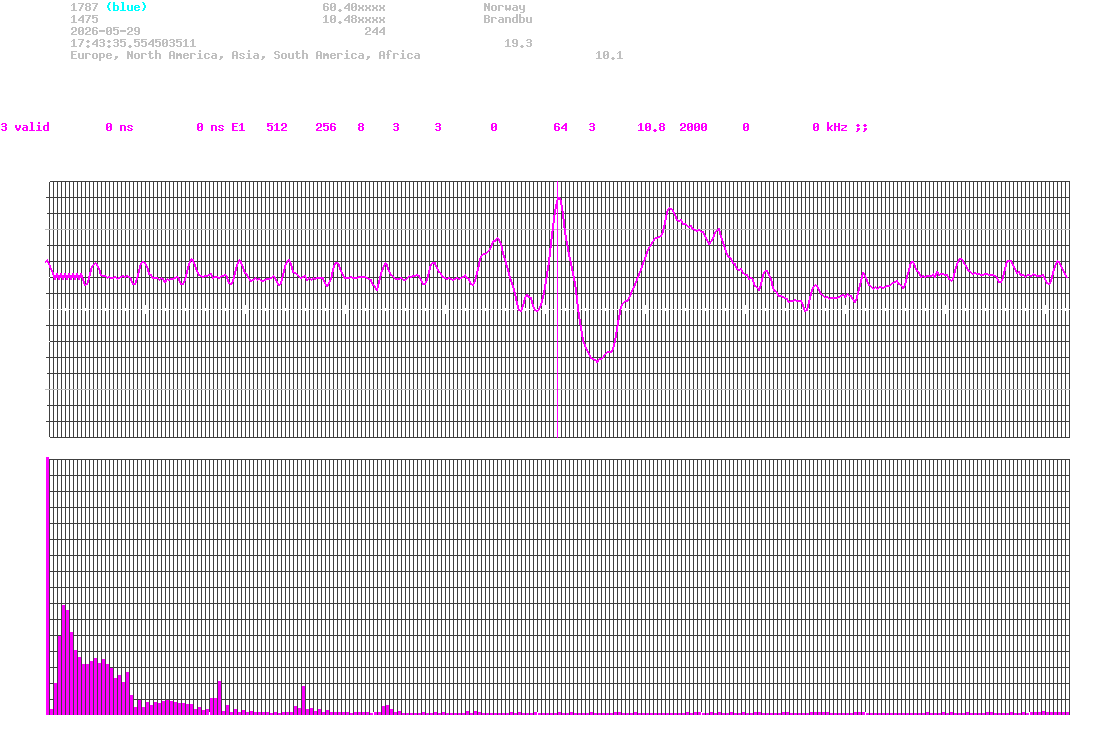Click the date 2026-05-29
Image resolution: width=1095 pixels, height=737 pixels.
[x=105, y=31]
